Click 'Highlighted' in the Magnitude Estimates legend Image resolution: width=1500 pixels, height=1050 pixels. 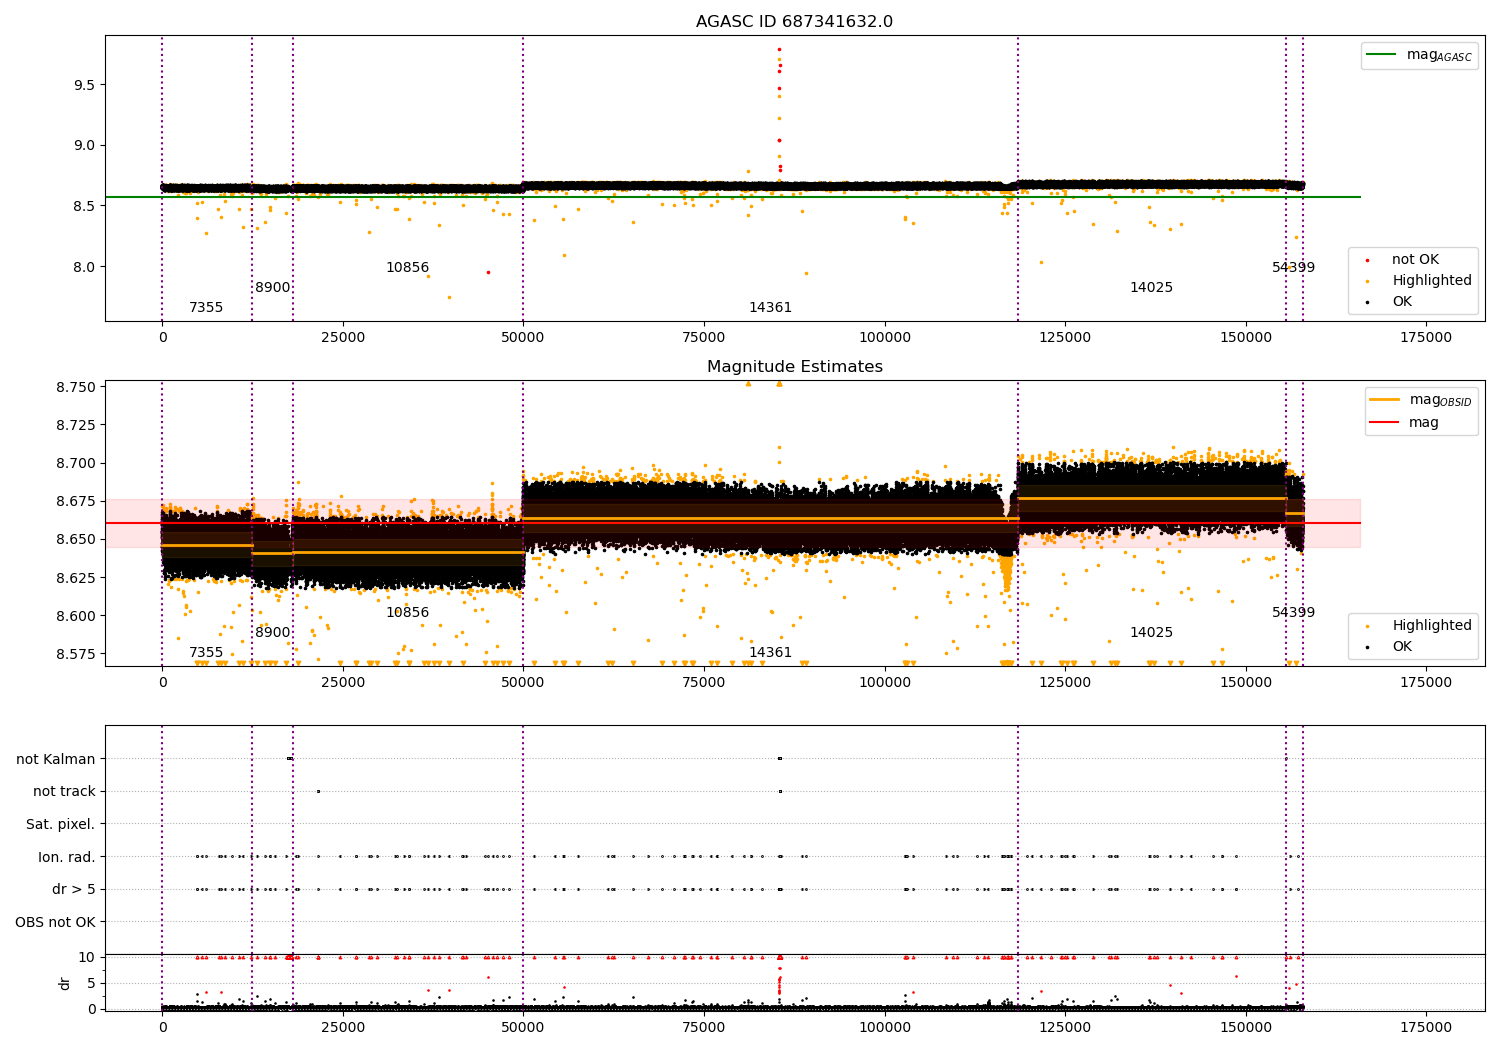(1431, 625)
